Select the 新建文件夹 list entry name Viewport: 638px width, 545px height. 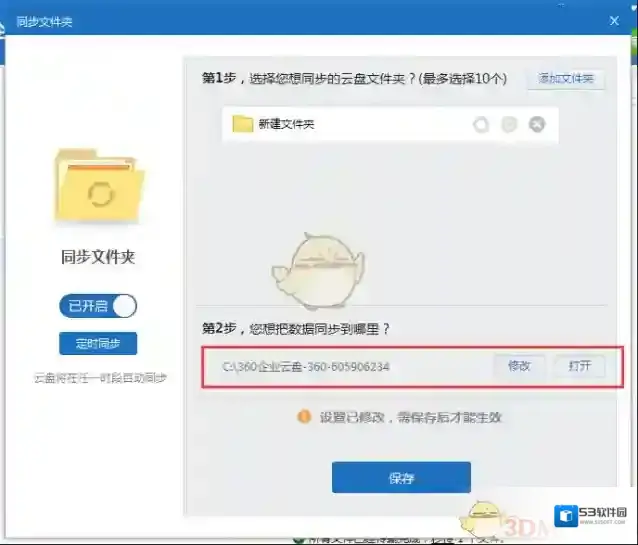[x=286, y=125]
